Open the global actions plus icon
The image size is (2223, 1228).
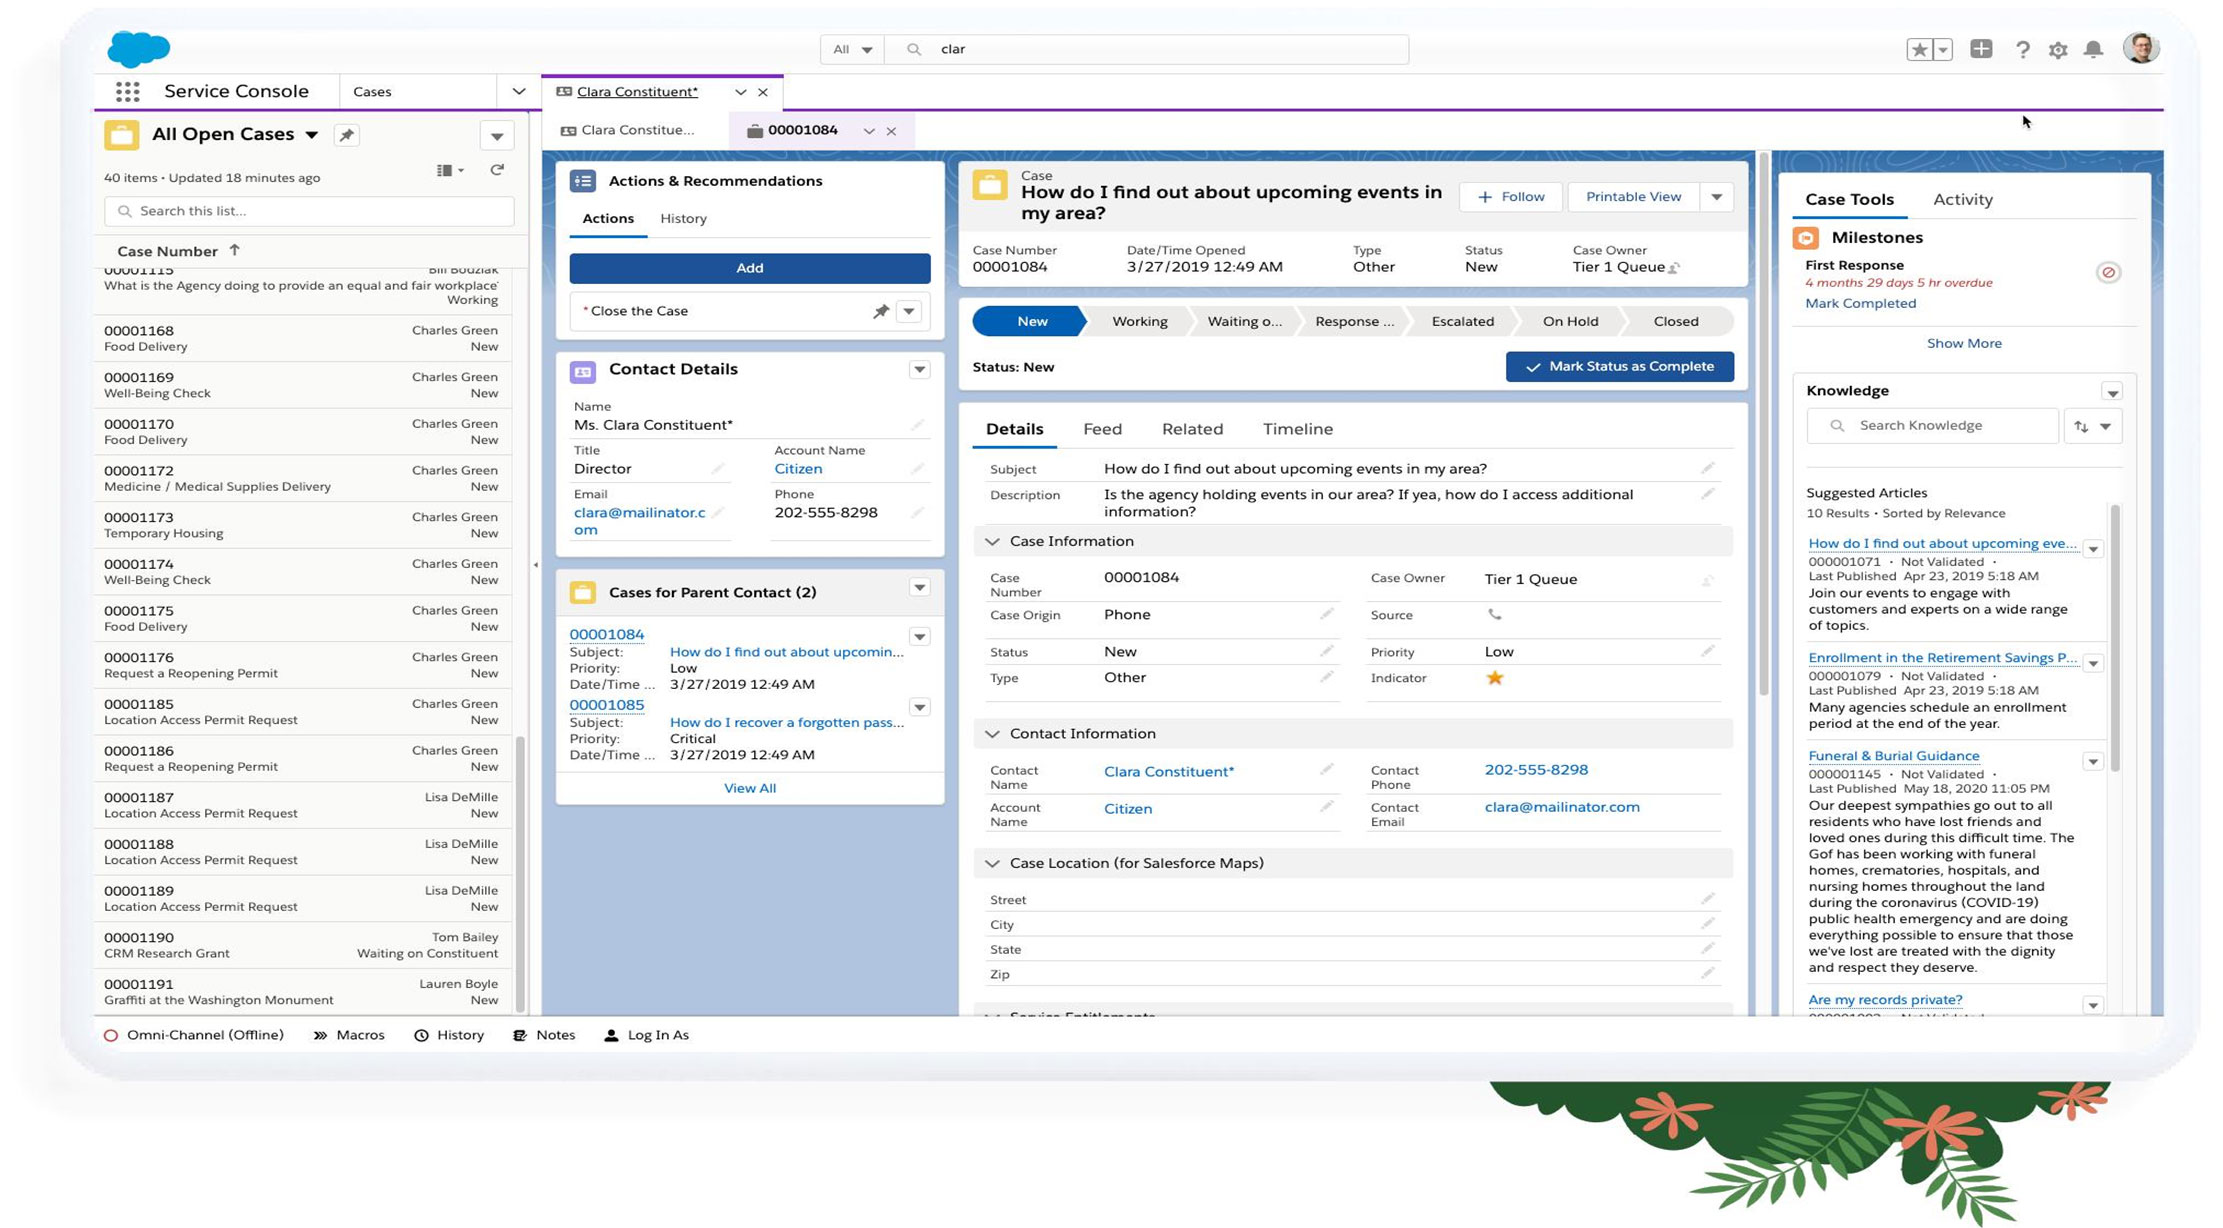[x=1980, y=49]
